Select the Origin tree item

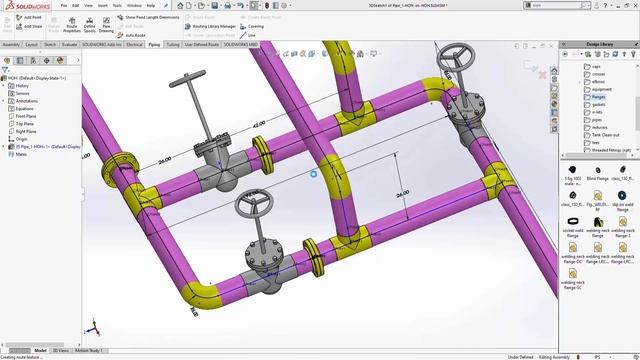point(18,139)
